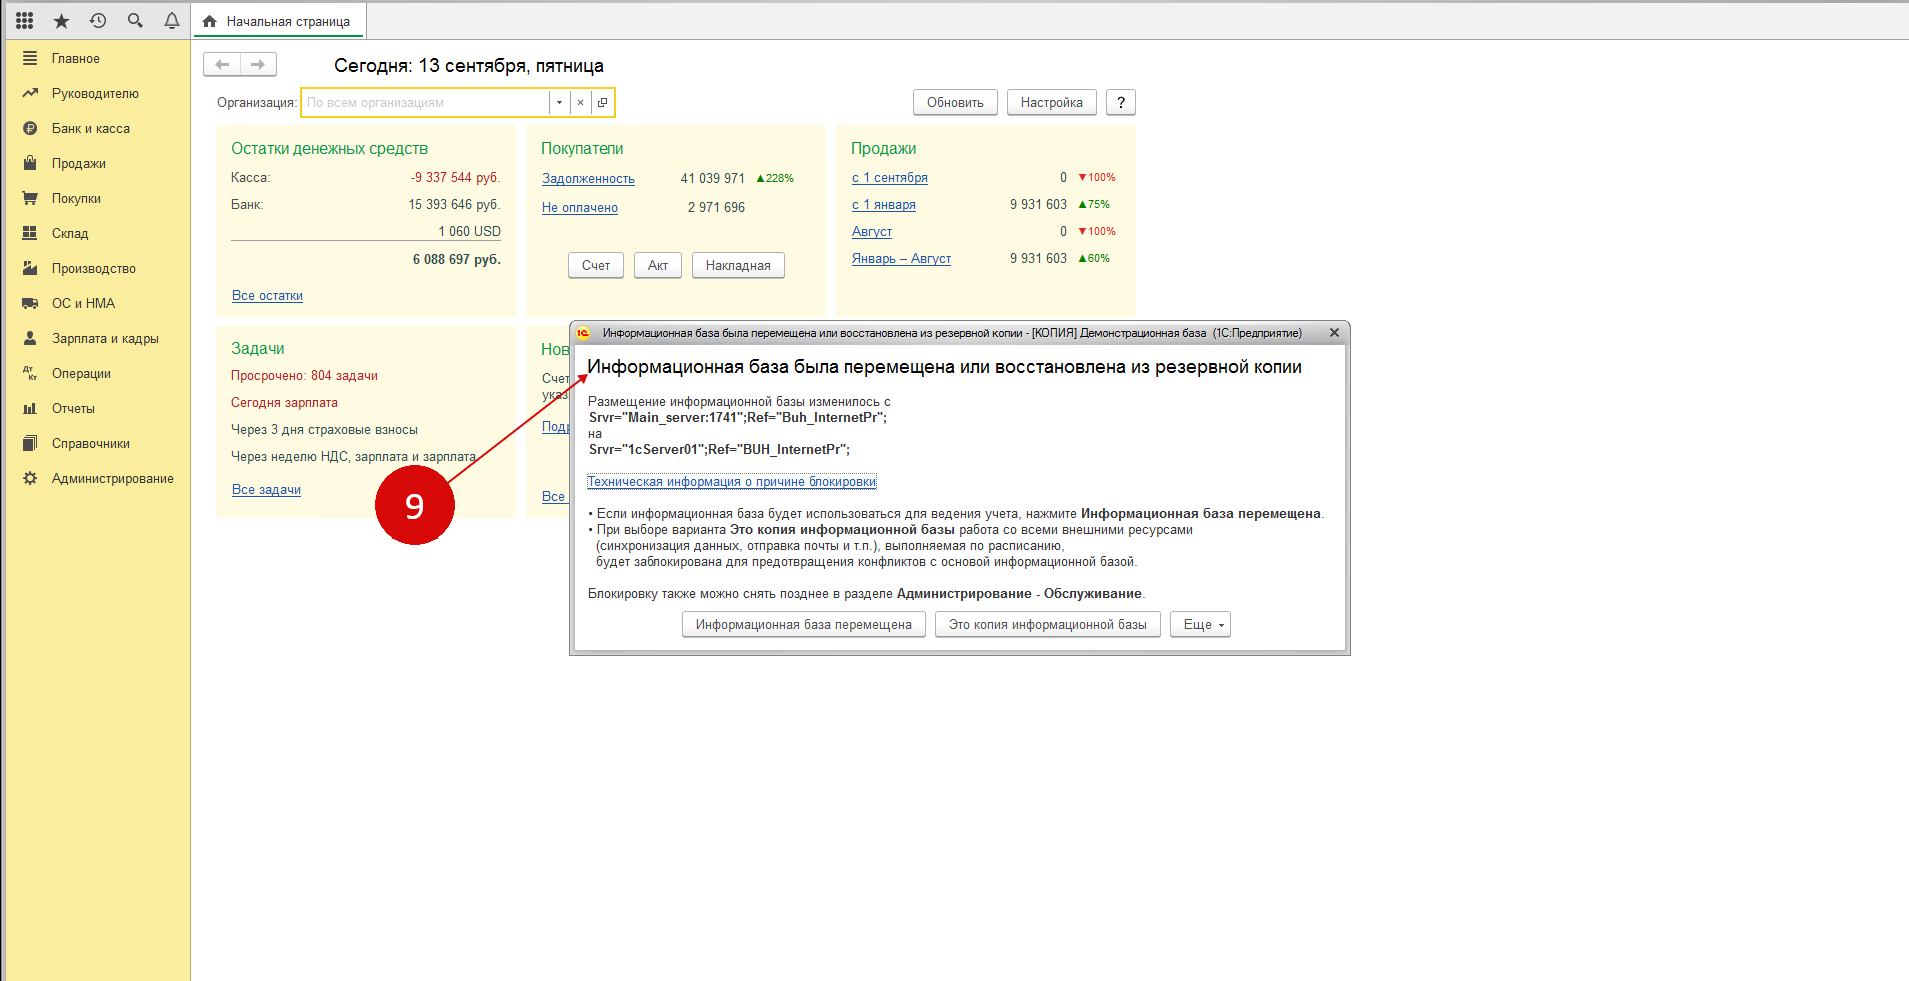
Task: Click the Зарплата и кадры person icon
Action: point(30,338)
